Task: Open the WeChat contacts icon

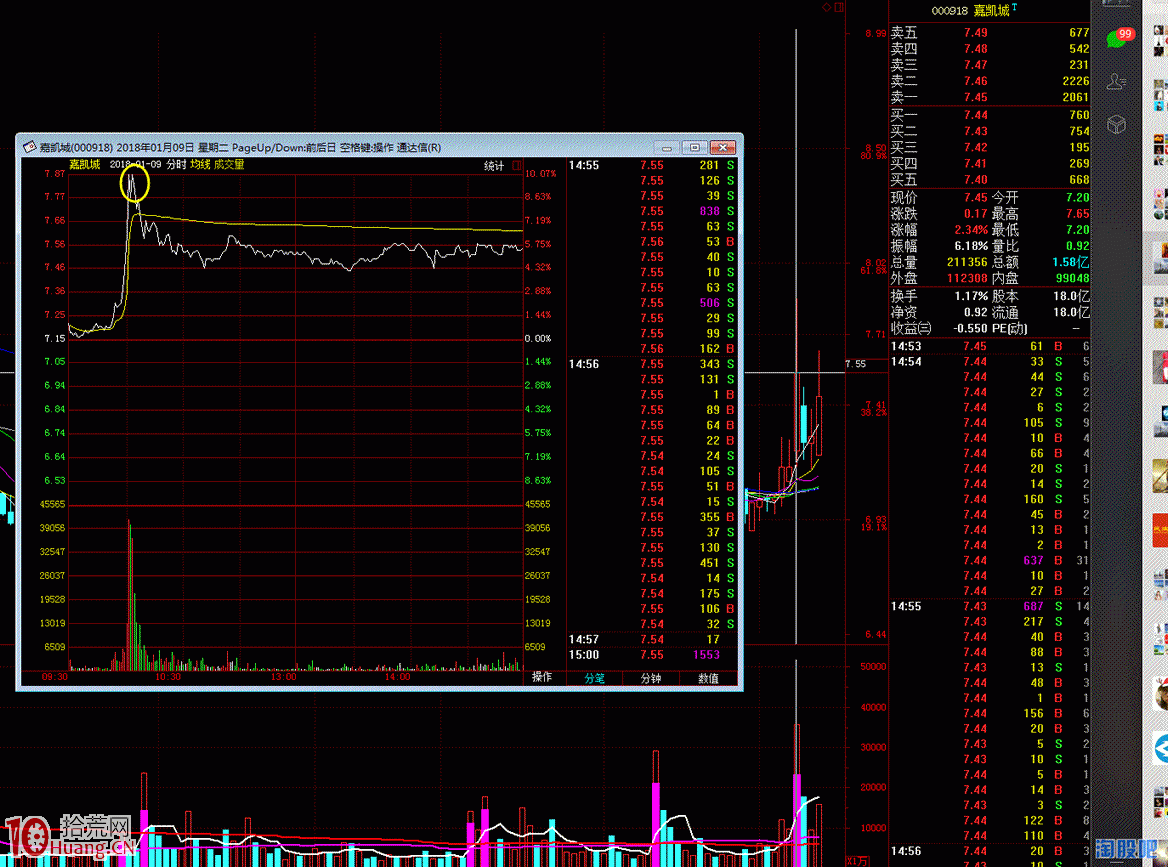Action: point(1116,81)
